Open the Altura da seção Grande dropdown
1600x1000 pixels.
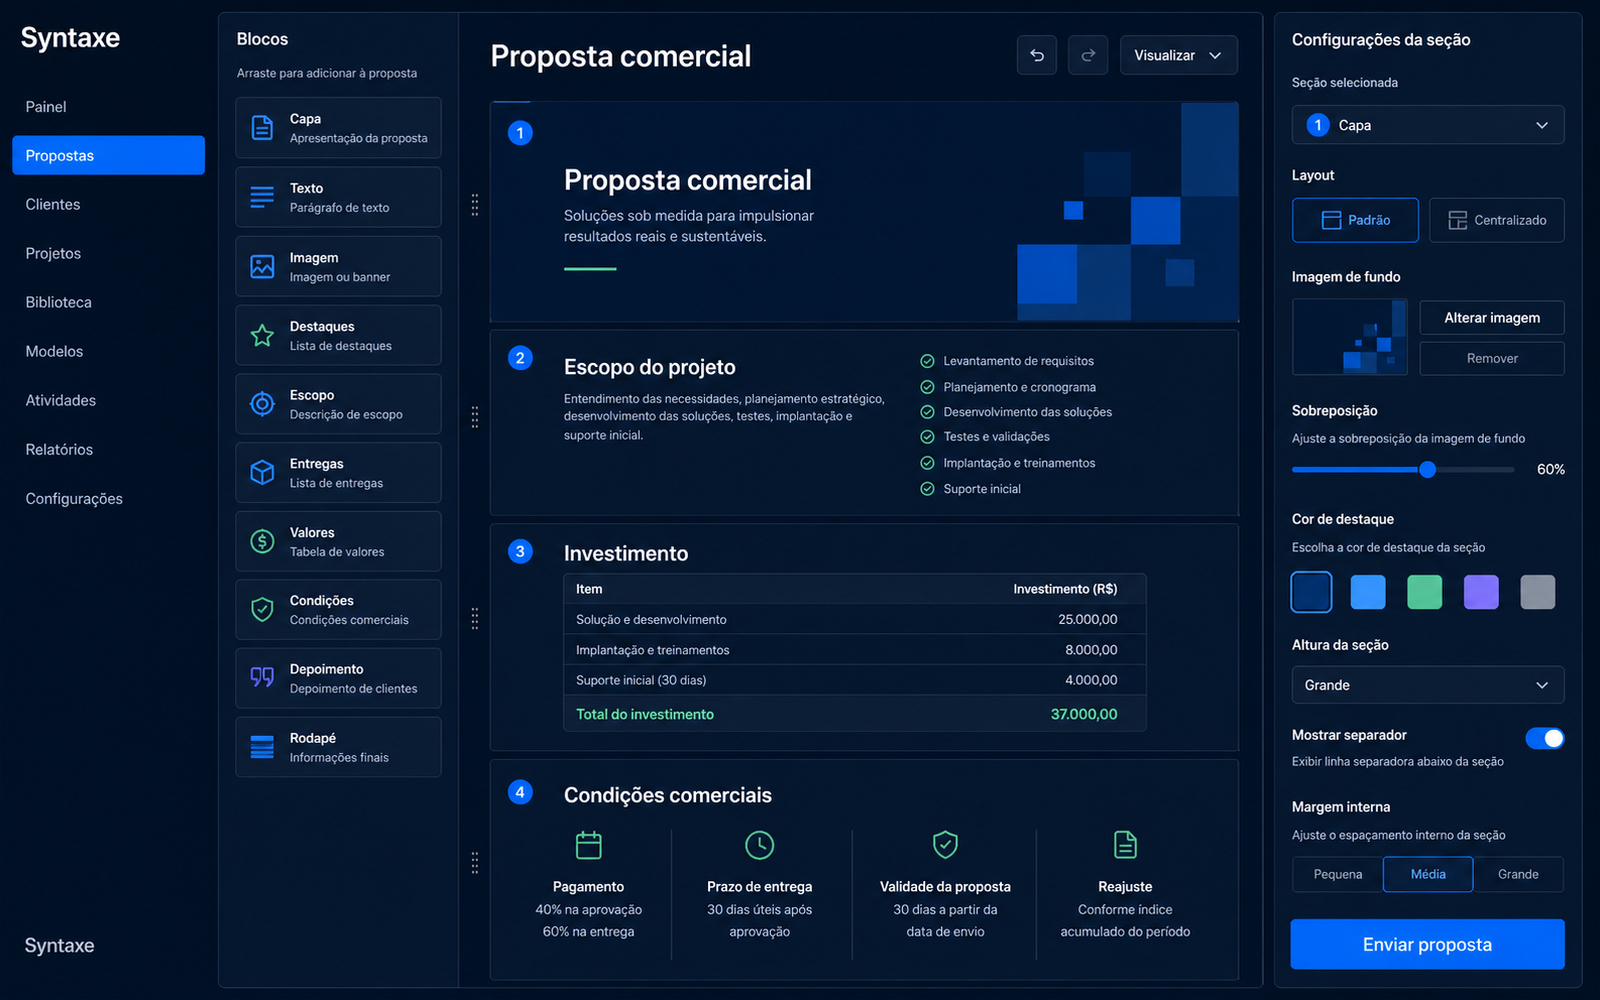(1428, 685)
